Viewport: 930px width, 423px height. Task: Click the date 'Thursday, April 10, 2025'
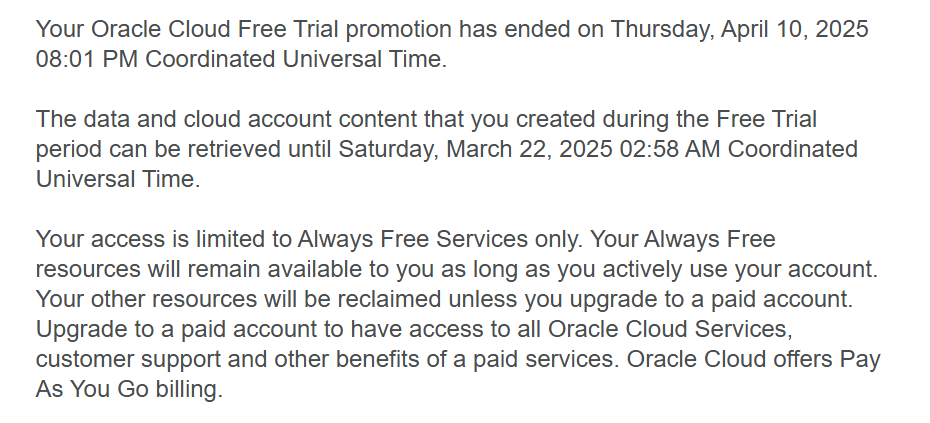739,29
